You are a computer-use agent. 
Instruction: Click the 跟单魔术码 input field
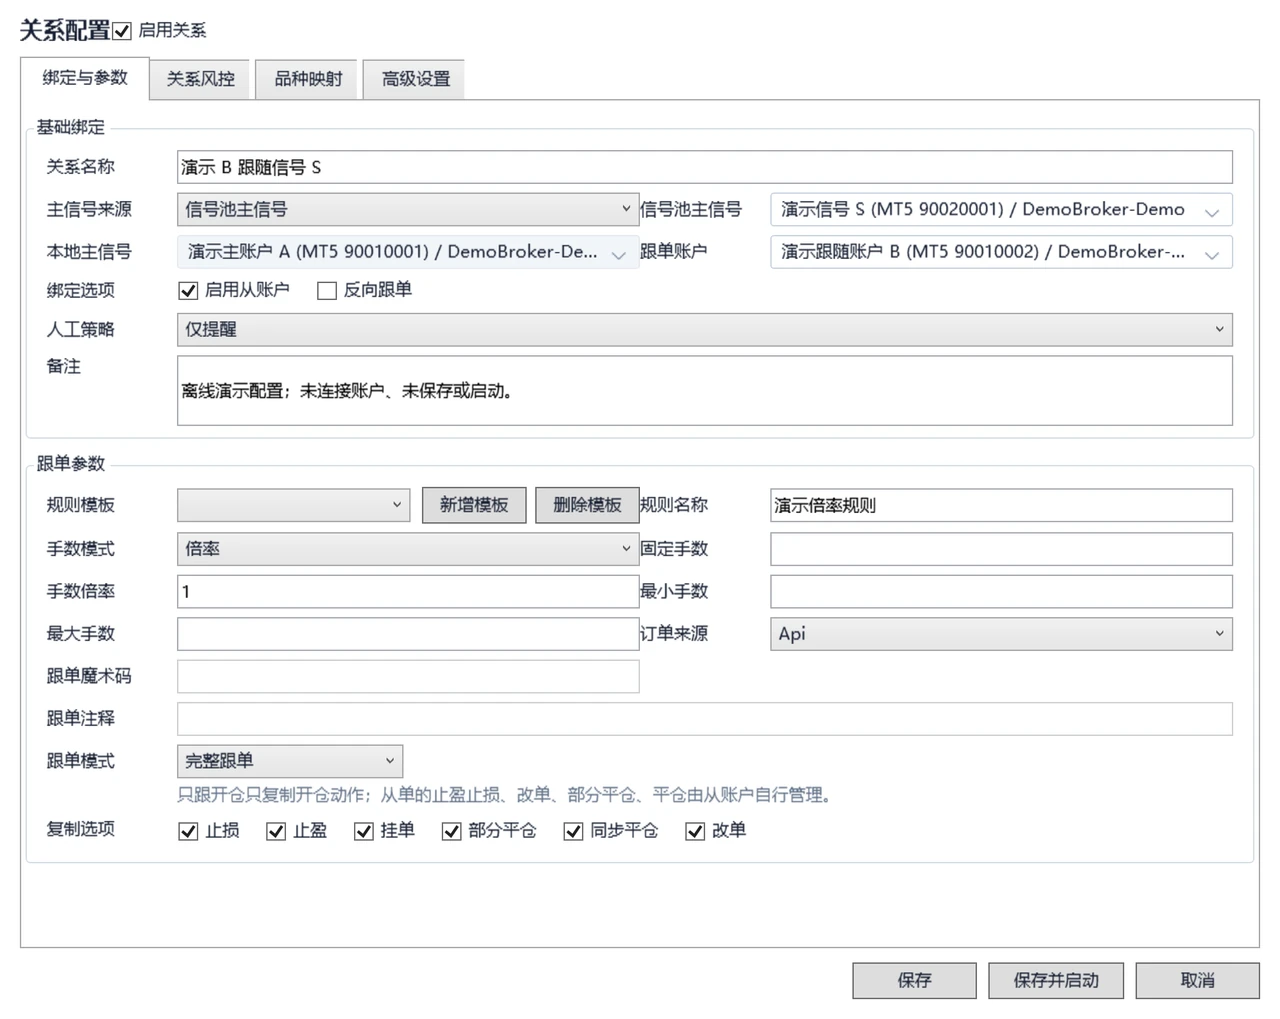408,676
